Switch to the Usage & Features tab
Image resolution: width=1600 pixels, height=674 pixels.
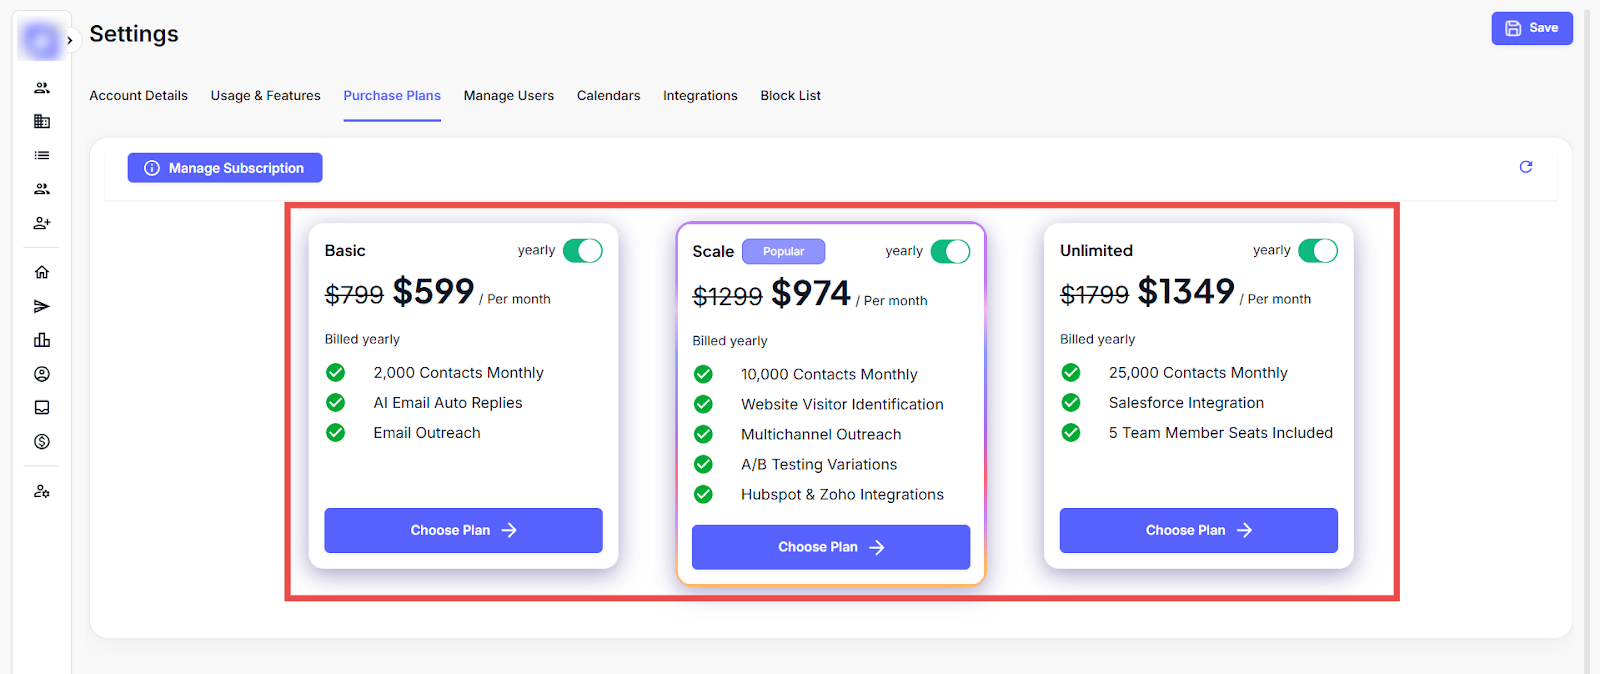(x=265, y=96)
